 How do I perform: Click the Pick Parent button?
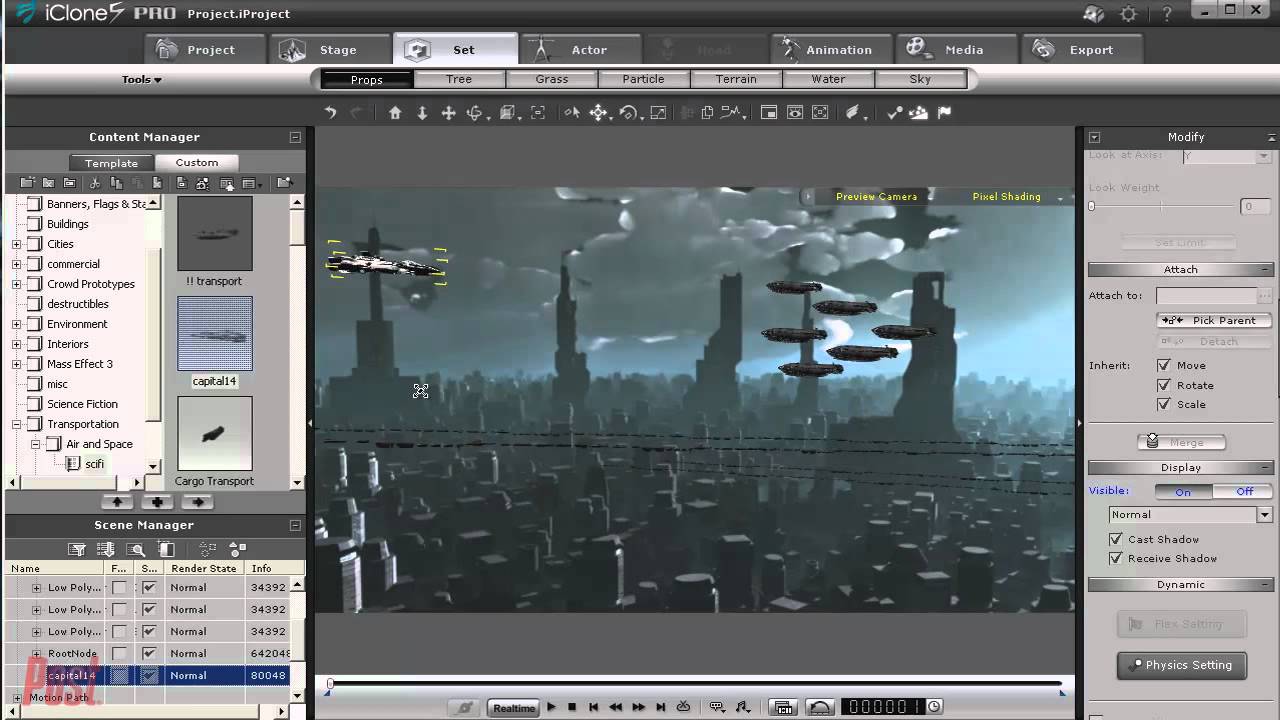(1214, 321)
